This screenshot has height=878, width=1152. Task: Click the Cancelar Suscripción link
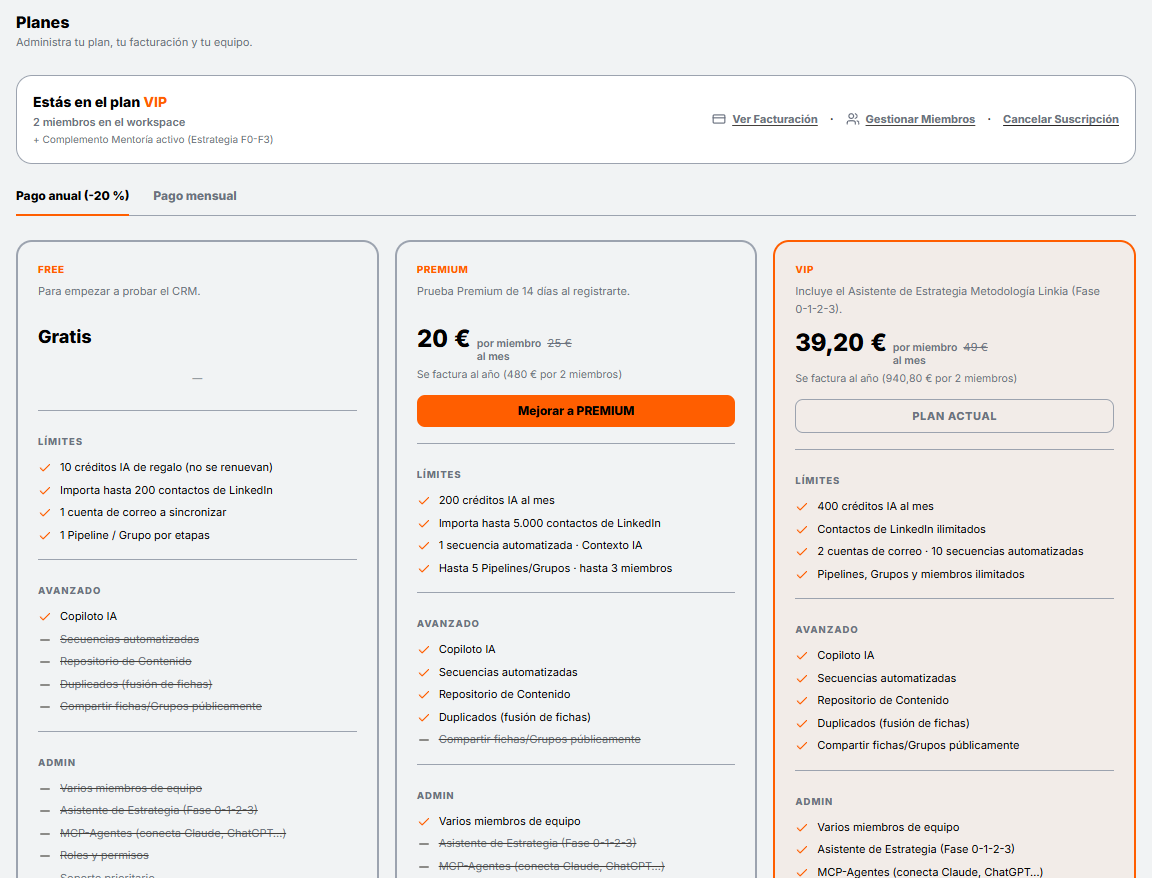[1060, 119]
